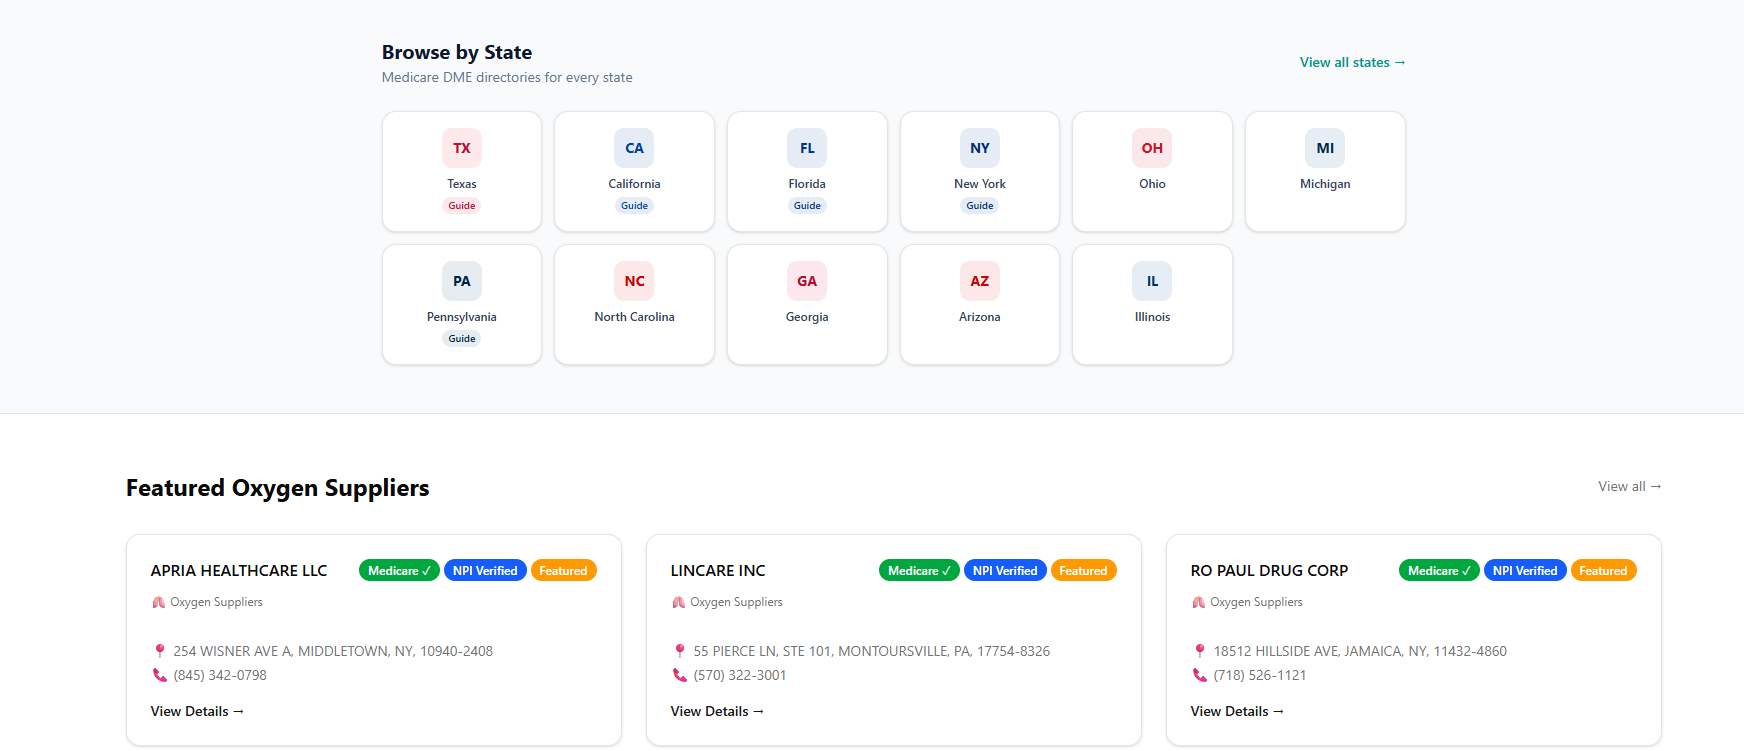Click the NPI Verified badge on RO PAUL DRUG card
The height and width of the screenshot is (751, 1744).
pyautogui.click(x=1525, y=570)
